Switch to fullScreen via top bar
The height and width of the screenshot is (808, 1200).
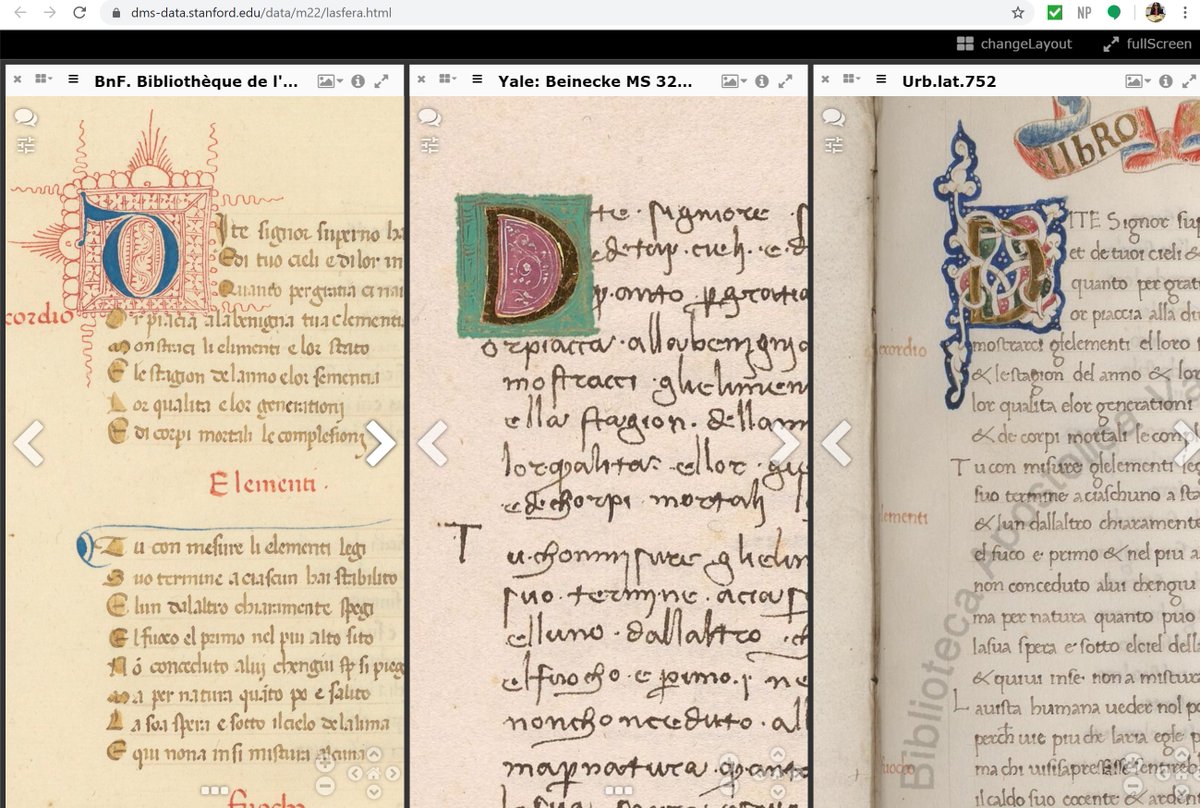point(1147,44)
